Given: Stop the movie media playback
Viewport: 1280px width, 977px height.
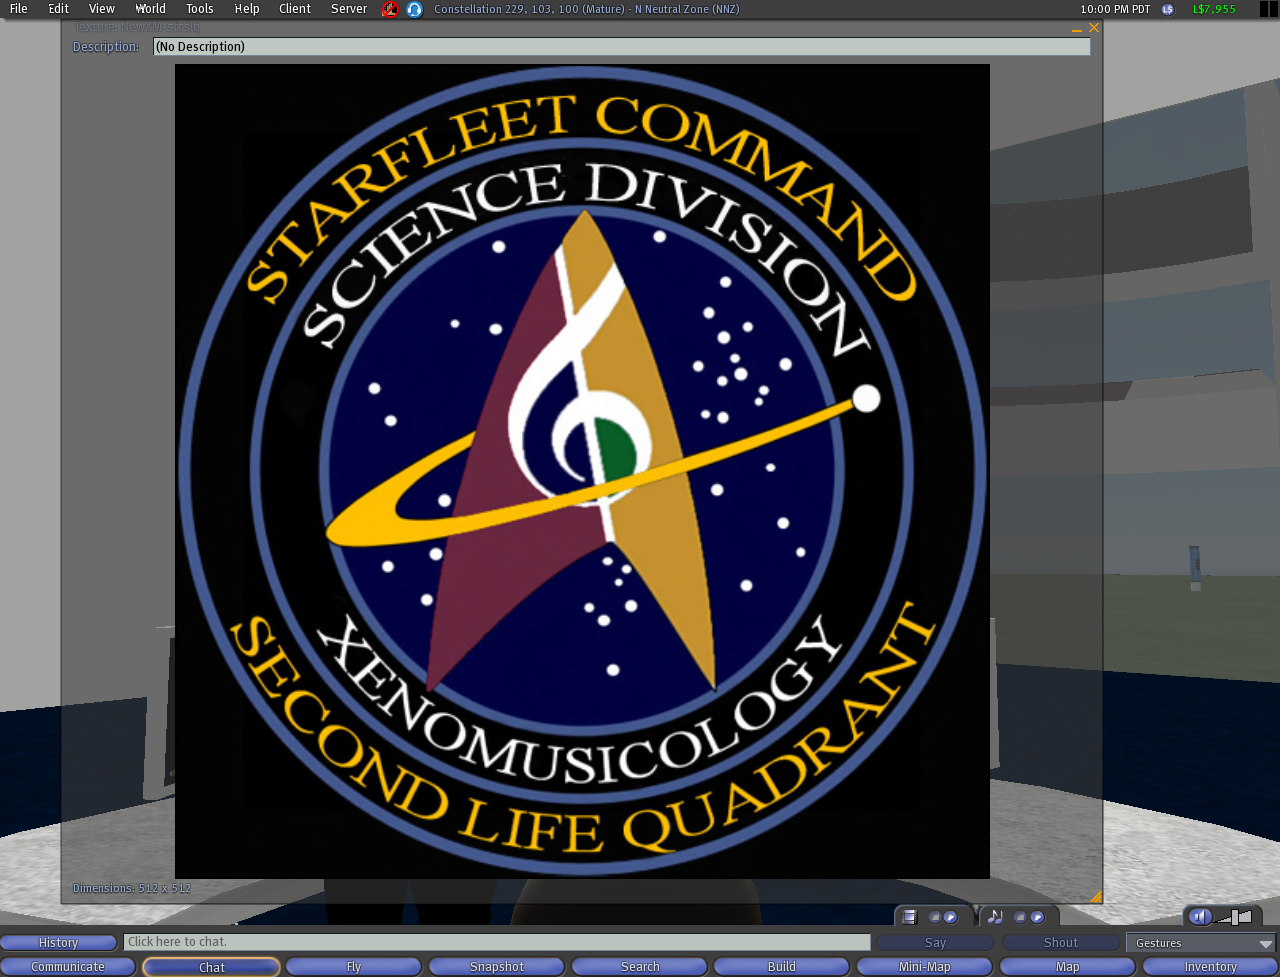Looking at the screenshot, I should coord(935,917).
